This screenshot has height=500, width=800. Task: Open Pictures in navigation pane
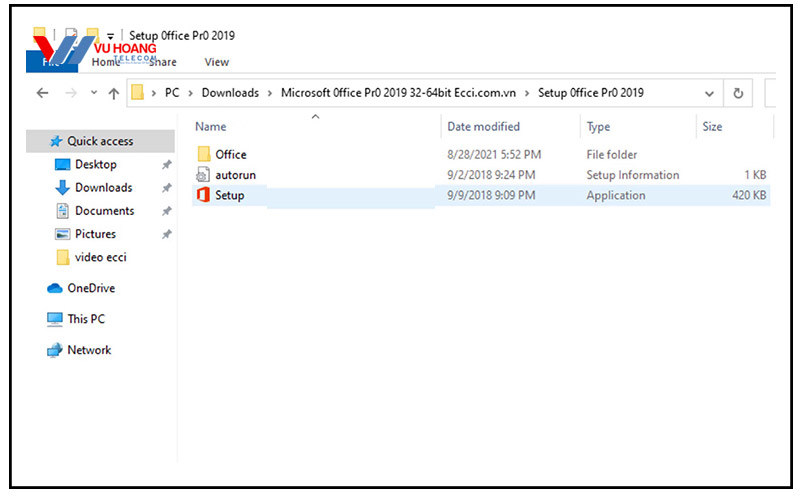[x=95, y=234]
